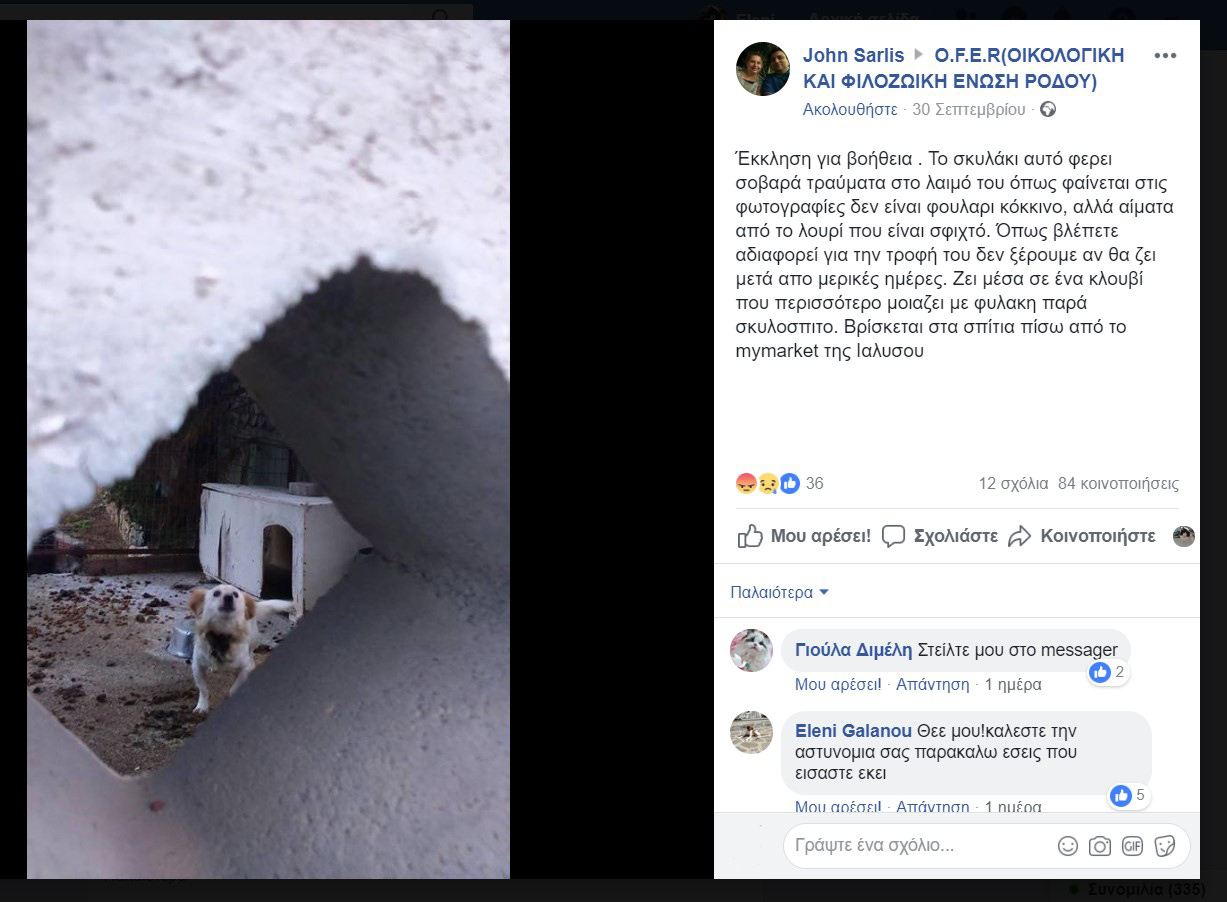
Task: Open the sticker picker icon
Action: (1165, 846)
